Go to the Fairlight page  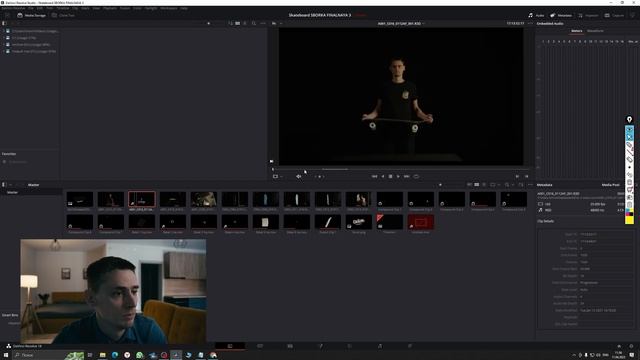coord(380,346)
